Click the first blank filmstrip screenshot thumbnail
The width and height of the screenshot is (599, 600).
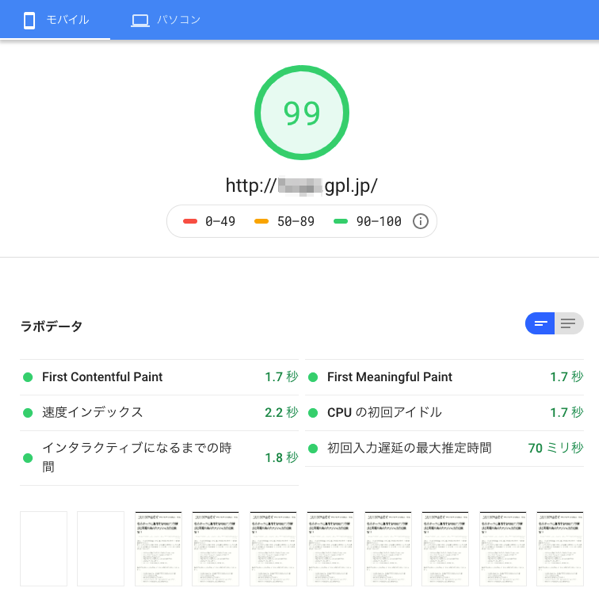(x=44, y=549)
